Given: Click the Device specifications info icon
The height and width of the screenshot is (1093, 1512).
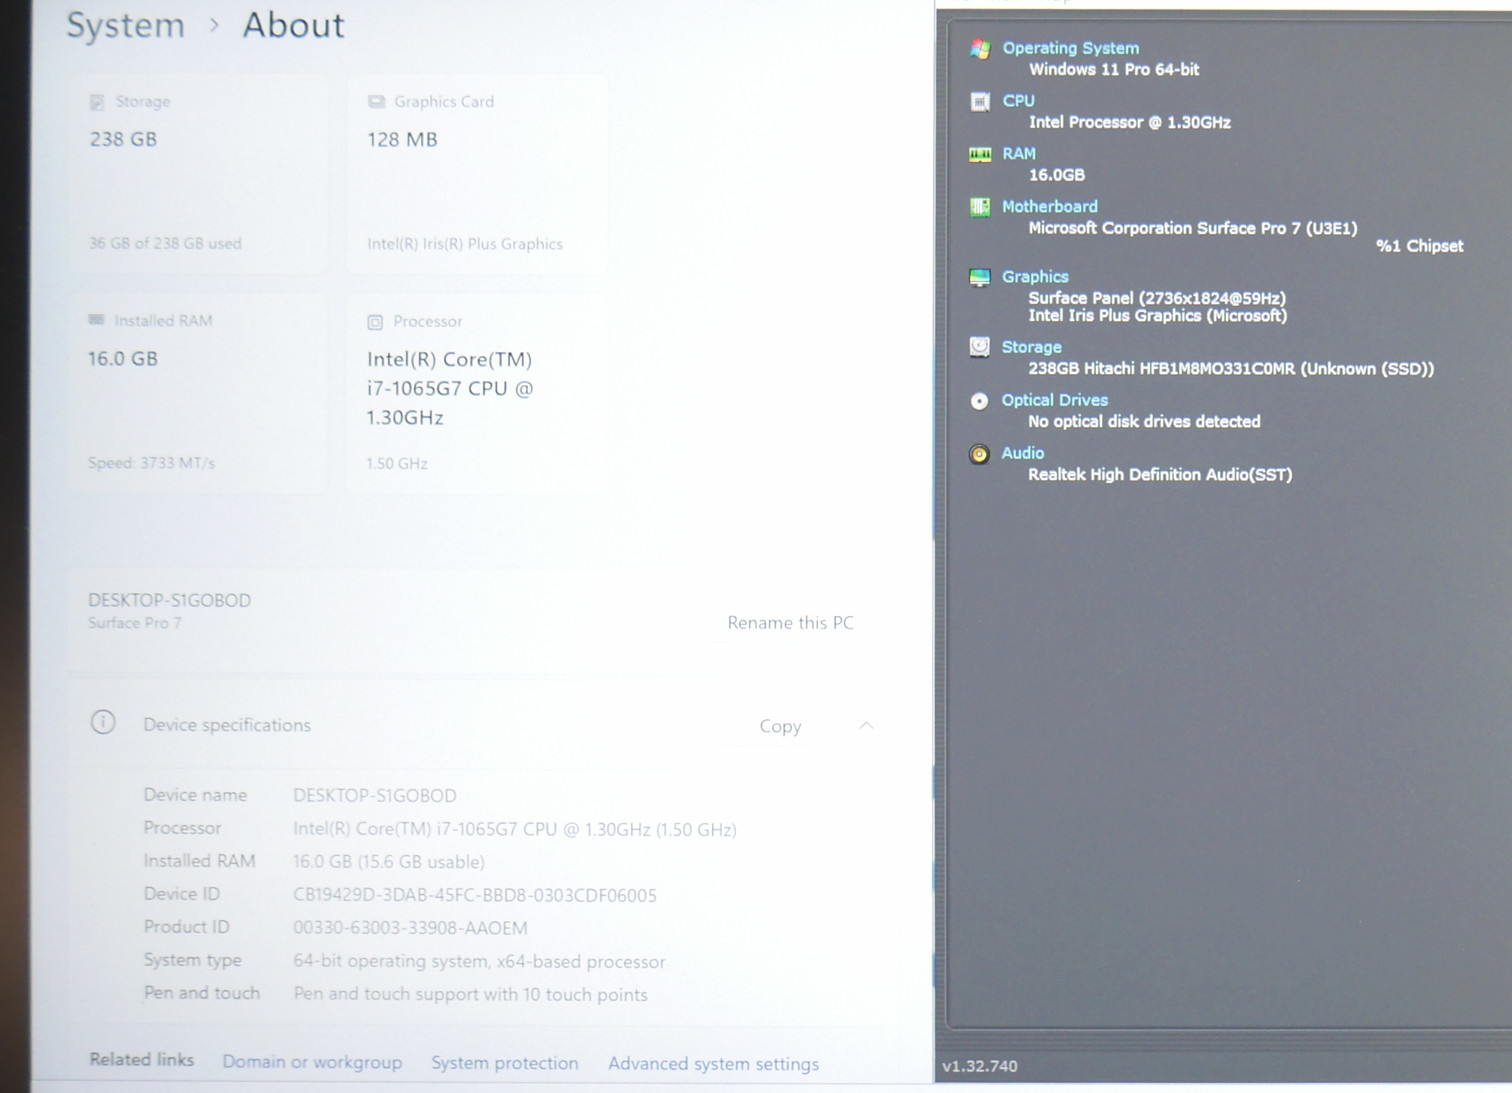Looking at the screenshot, I should pos(103,722).
